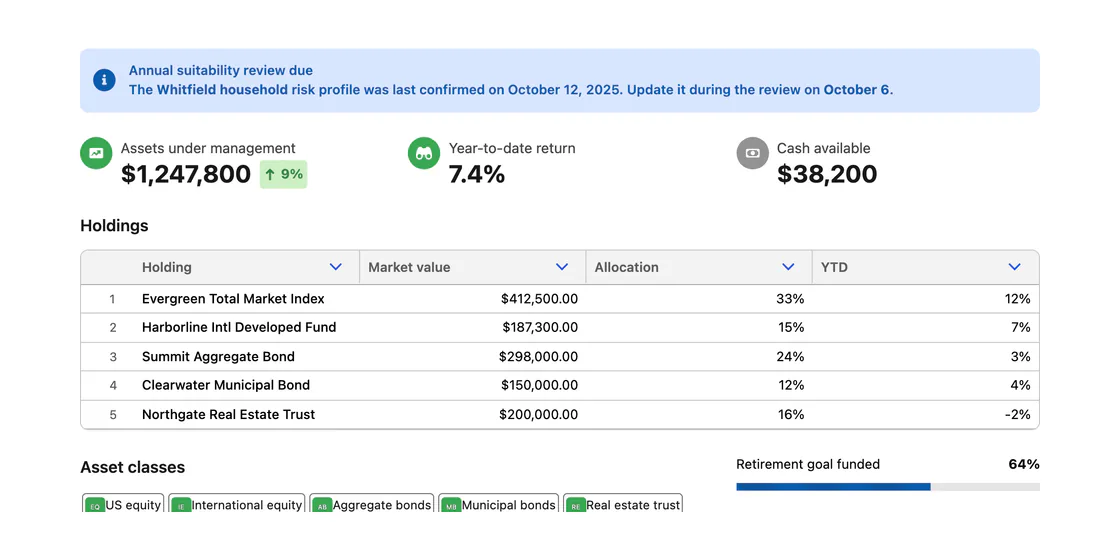Click the Annual suitability review due heading

click(x=221, y=71)
